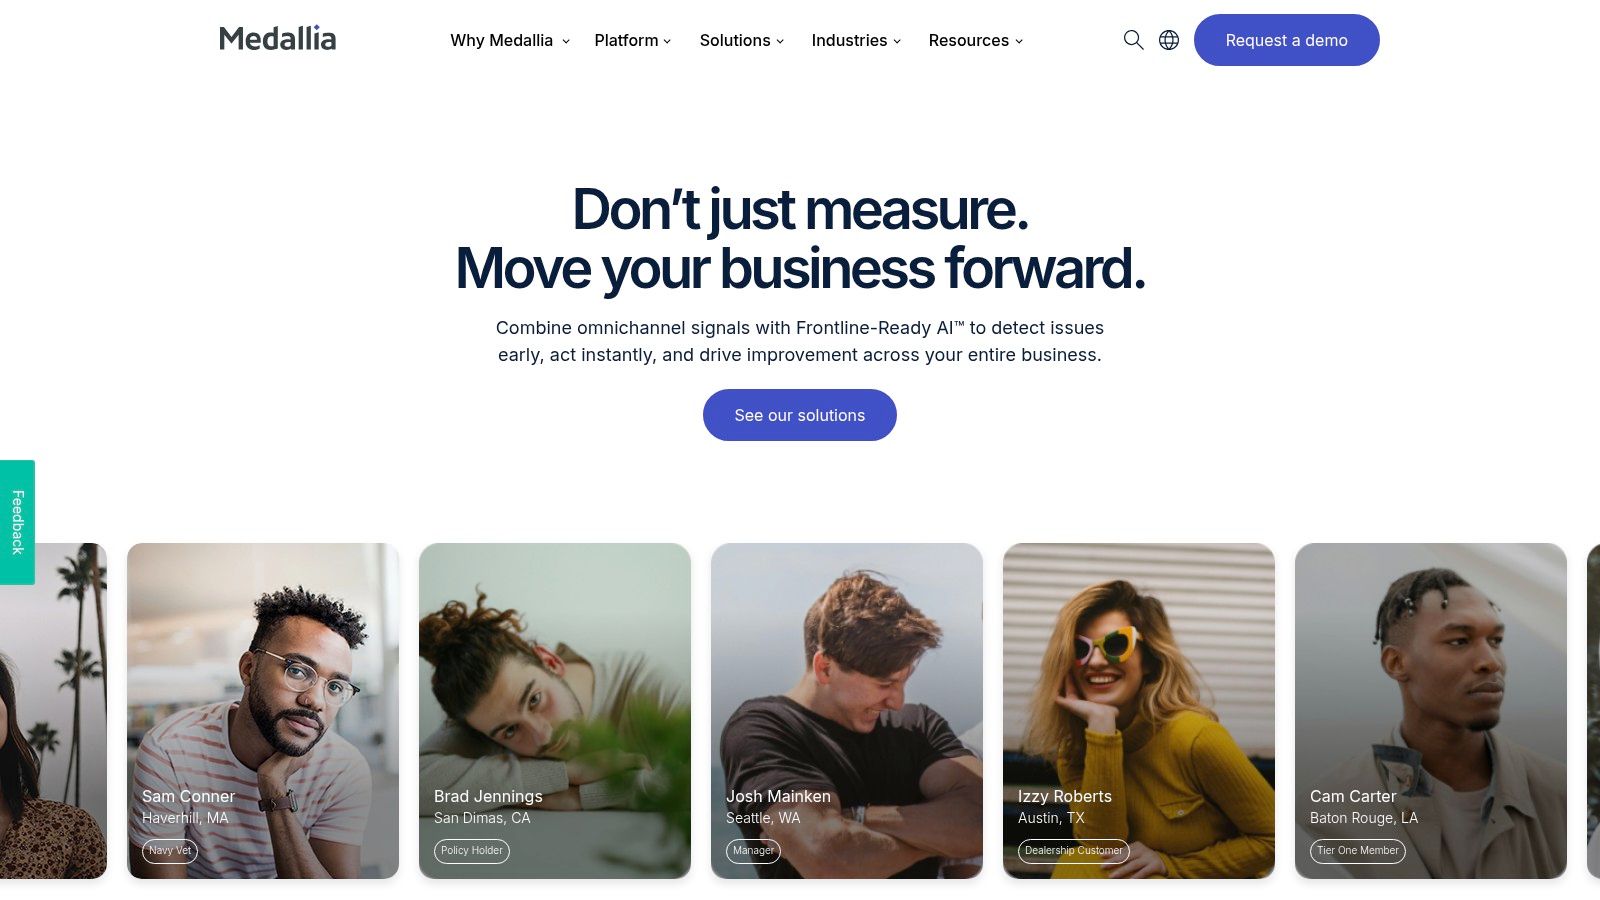This screenshot has width=1600, height=900.
Task: Click the Policy Holder tag
Action: pos(472,851)
